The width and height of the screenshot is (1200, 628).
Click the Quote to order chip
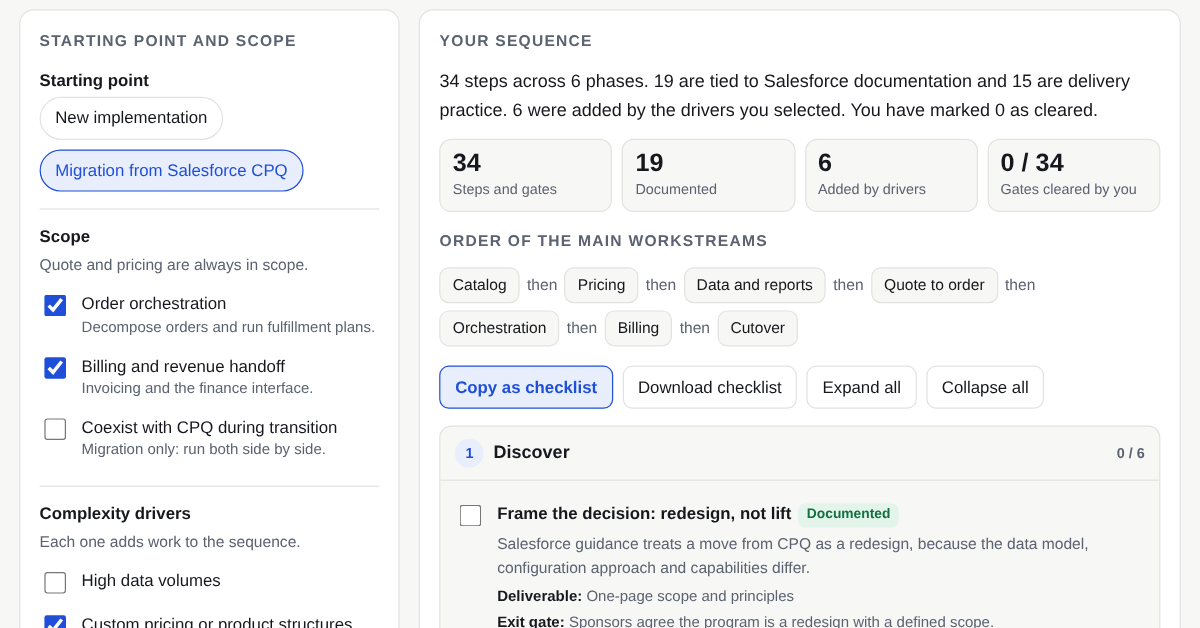(x=934, y=285)
